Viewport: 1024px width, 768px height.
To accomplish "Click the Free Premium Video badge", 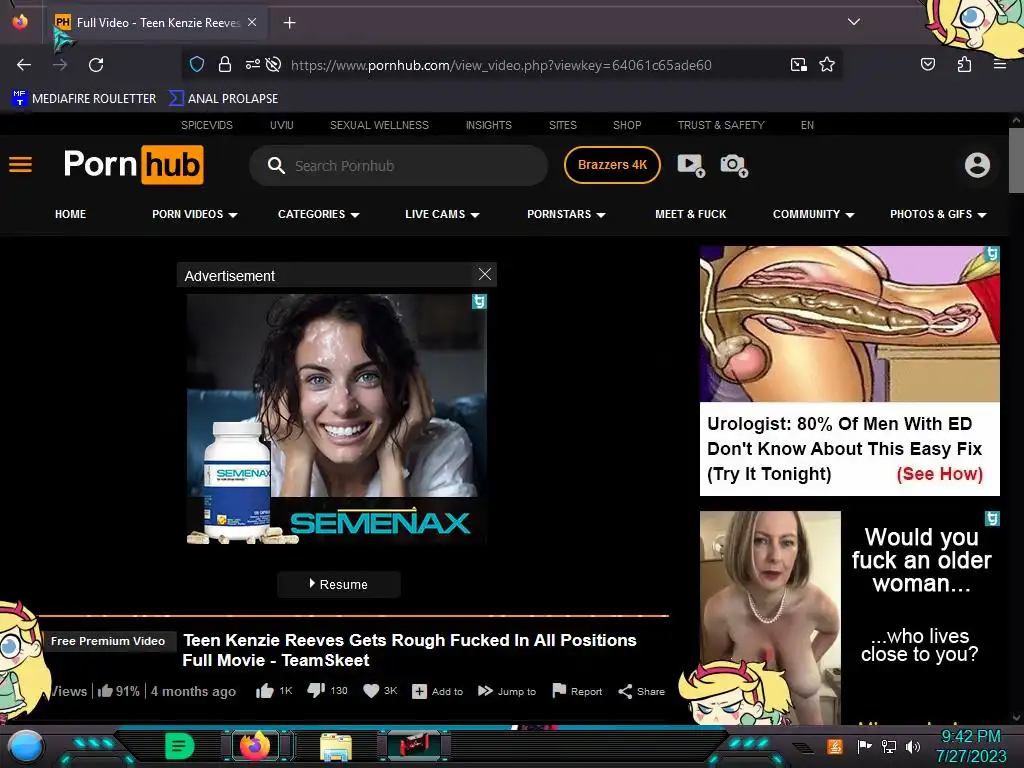I will pos(108,641).
